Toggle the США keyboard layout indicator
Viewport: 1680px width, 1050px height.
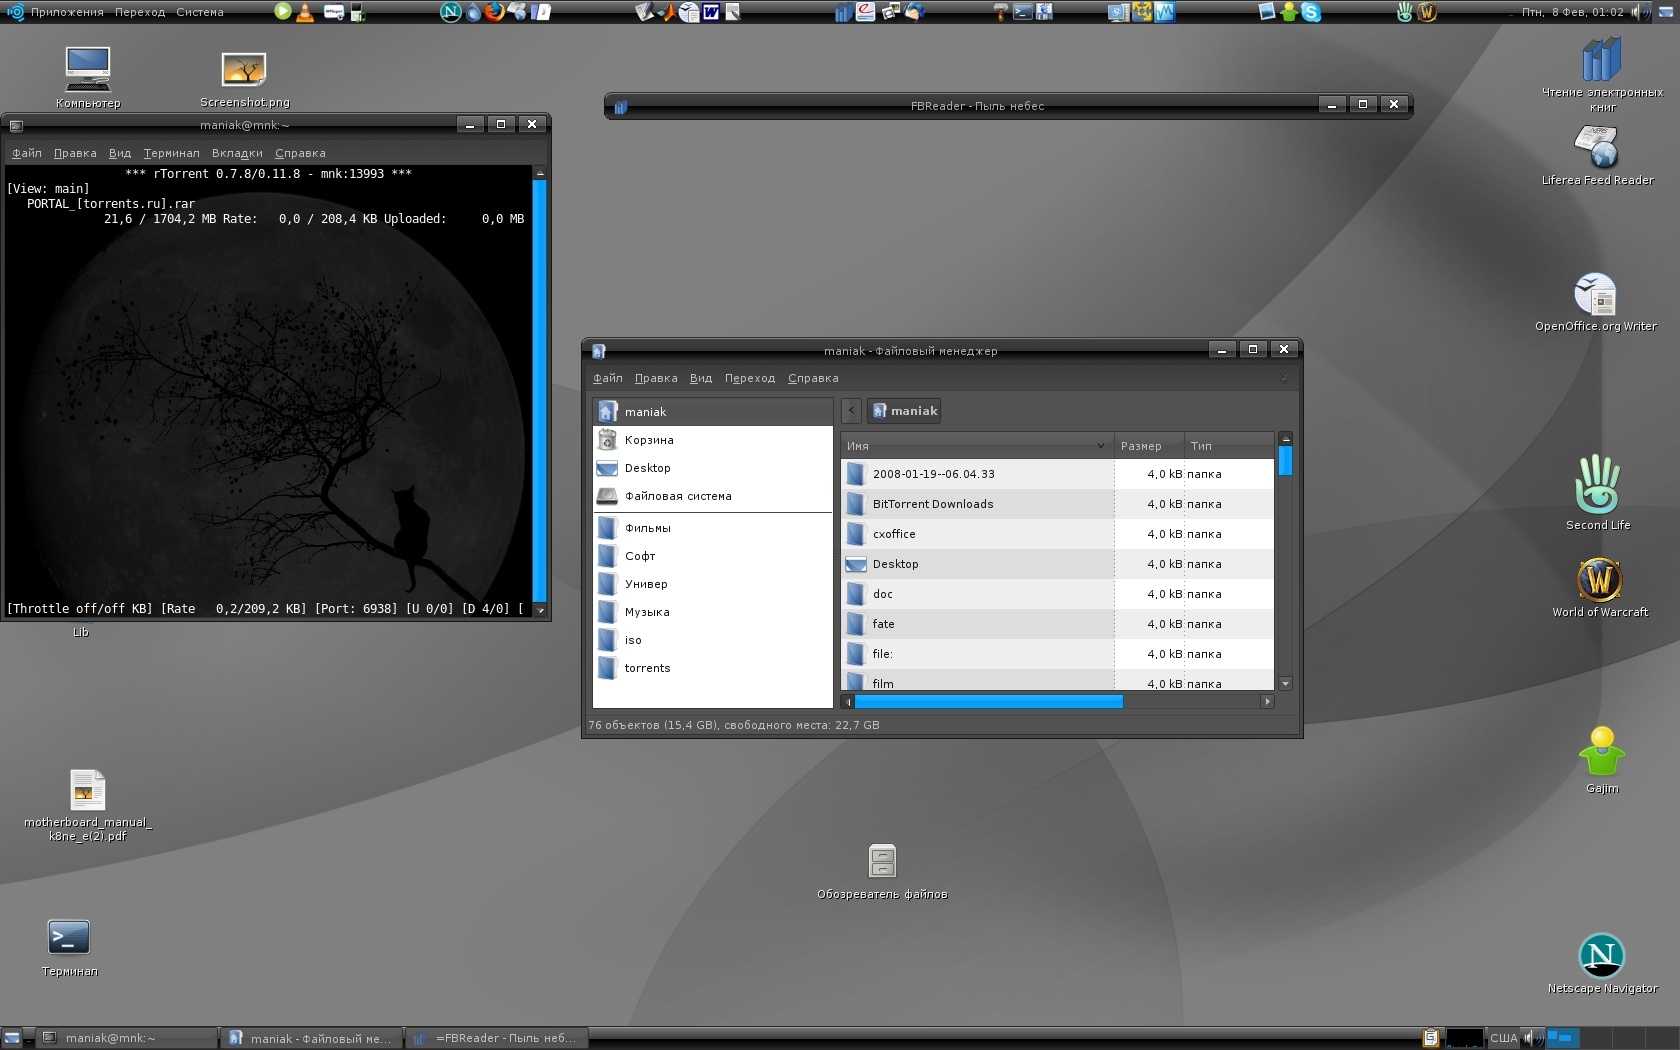pos(1503,1038)
